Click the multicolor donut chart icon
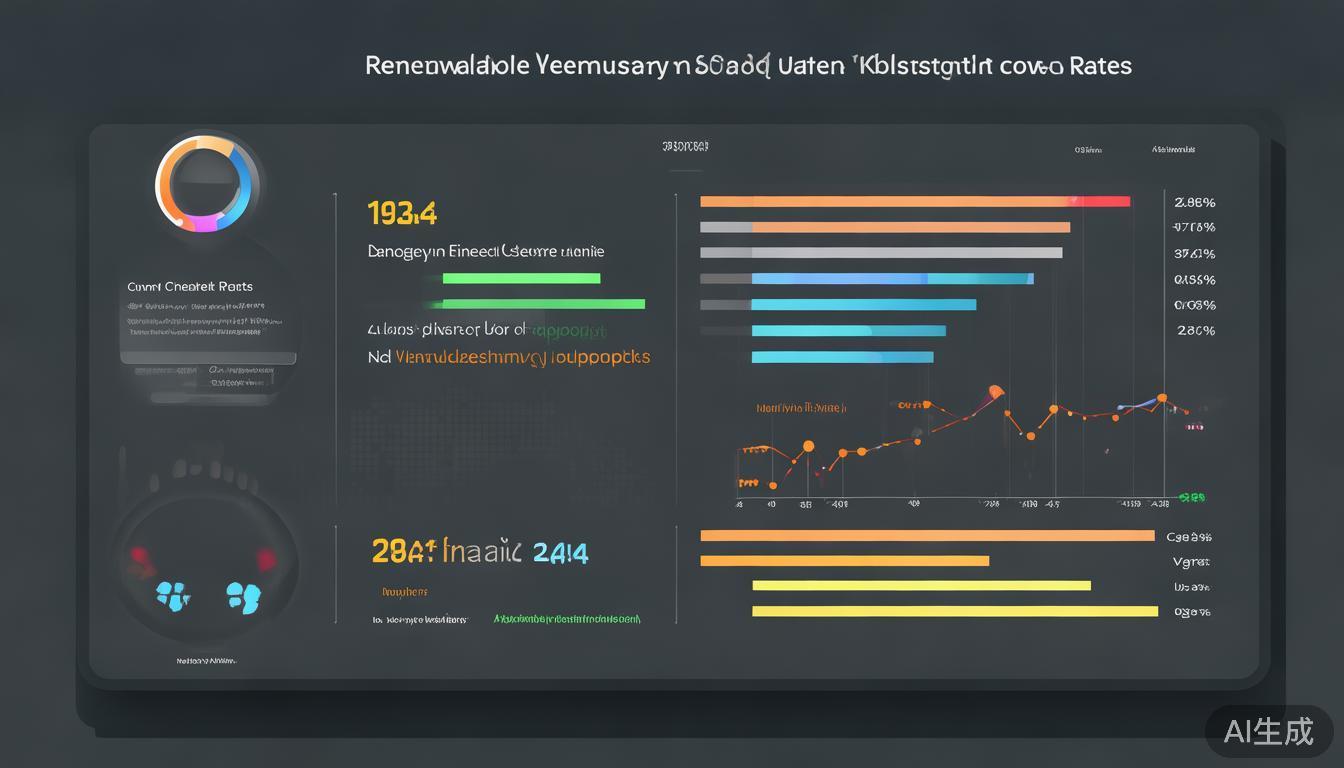This screenshot has height=768, width=1344. pyautogui.click(x=206, y=185)
